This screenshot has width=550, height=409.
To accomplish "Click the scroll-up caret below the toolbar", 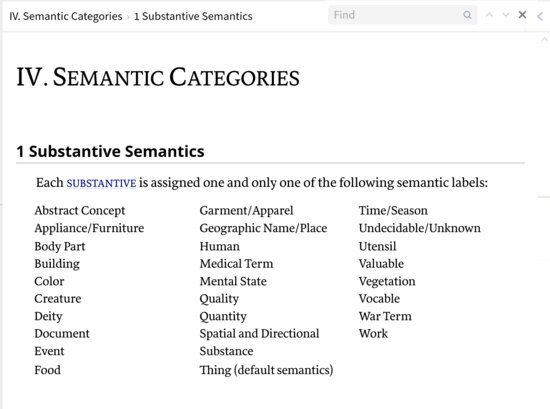I will click(x=544, y=39).
